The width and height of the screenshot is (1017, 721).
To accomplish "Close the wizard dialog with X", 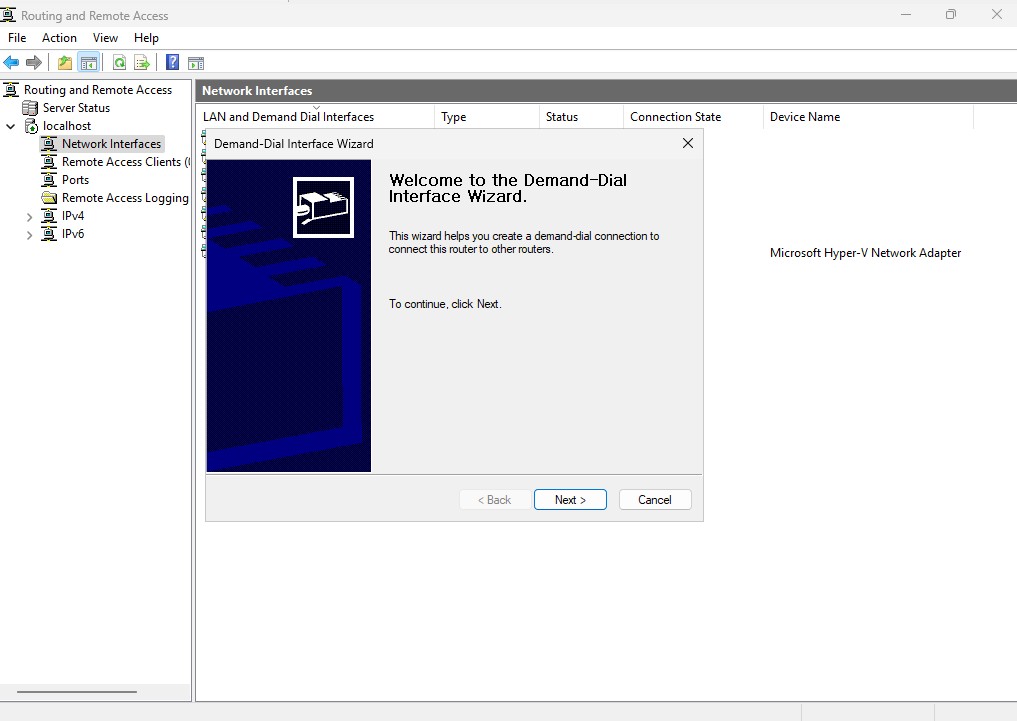I will [x=687, y=144].
